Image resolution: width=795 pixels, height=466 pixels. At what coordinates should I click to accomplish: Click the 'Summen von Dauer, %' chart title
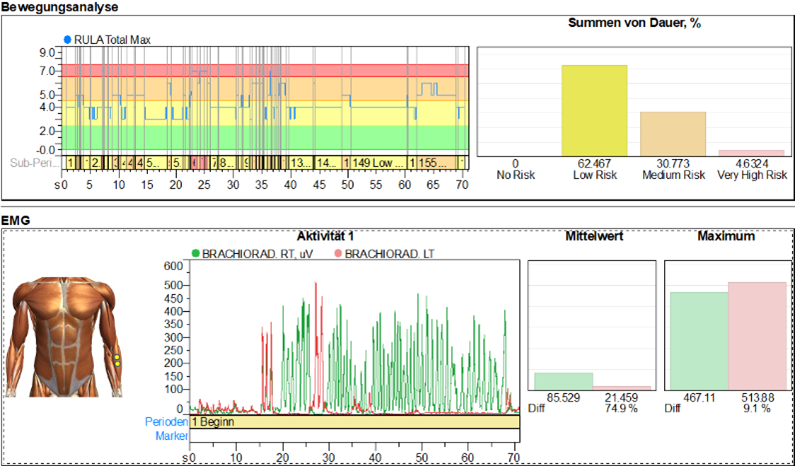click(x=635, y=23)
